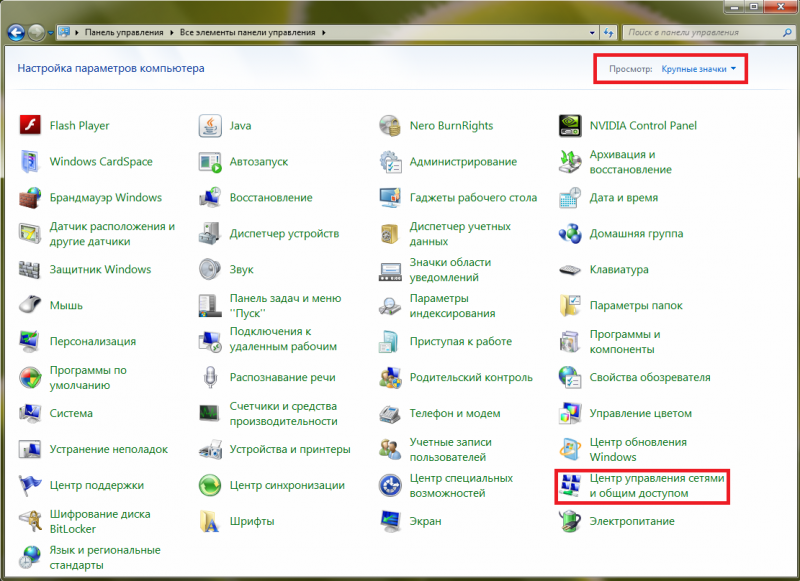Open Значки области уведомлений link

point(450,270)
